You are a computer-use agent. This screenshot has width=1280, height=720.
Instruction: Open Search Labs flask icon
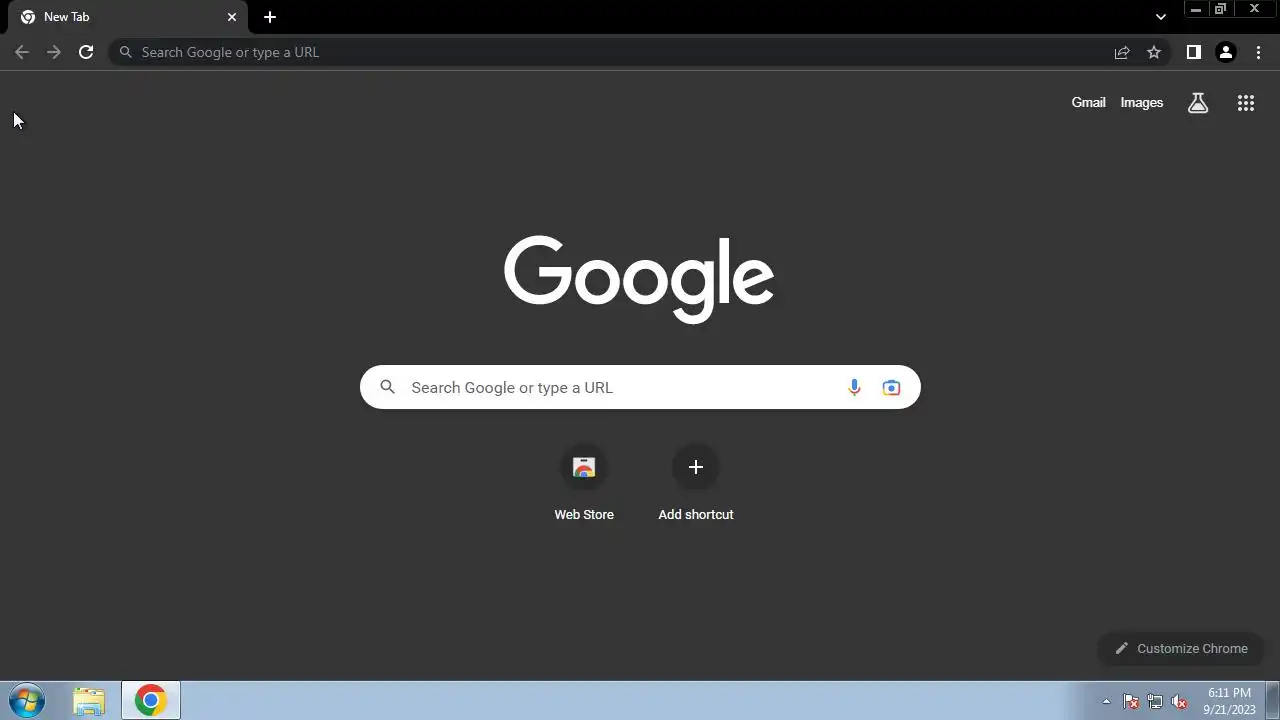[x=1198, y=102]
